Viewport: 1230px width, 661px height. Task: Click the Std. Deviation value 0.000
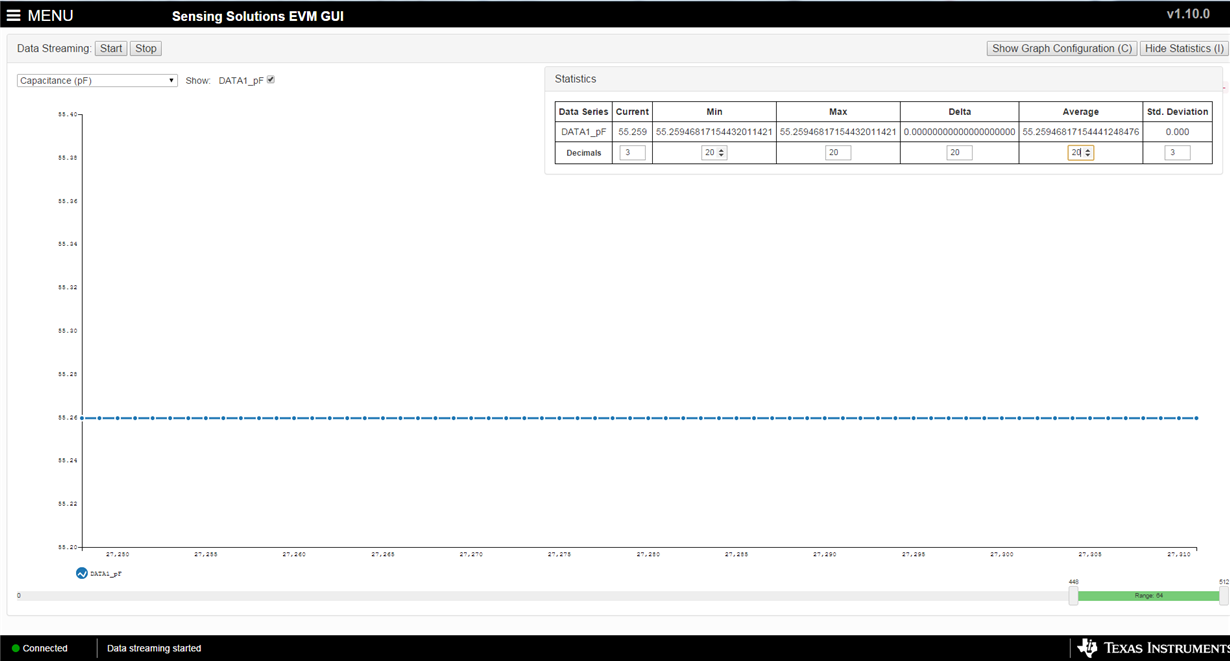(x=1177, y=132)
